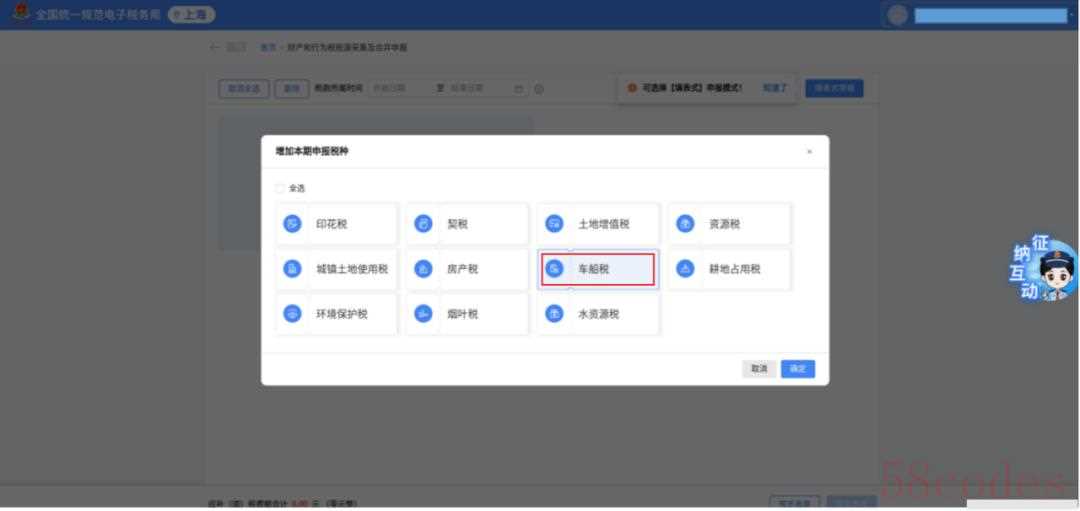Pick the 资源税 (resource tax) icon
The width and height of the screenshot is (1080, 511).
[x=685, y=224]
